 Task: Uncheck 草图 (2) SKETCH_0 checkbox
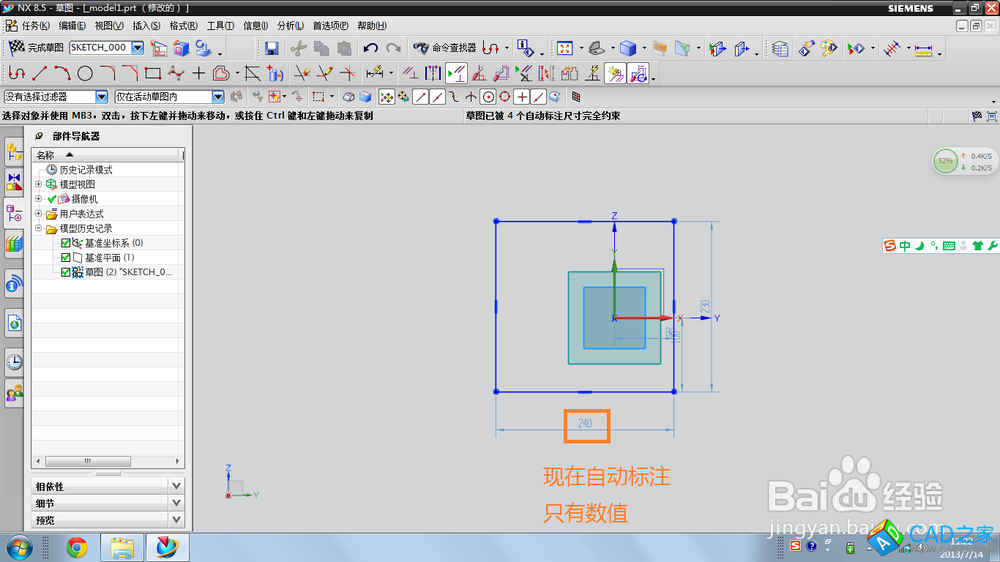pos(66,272)
